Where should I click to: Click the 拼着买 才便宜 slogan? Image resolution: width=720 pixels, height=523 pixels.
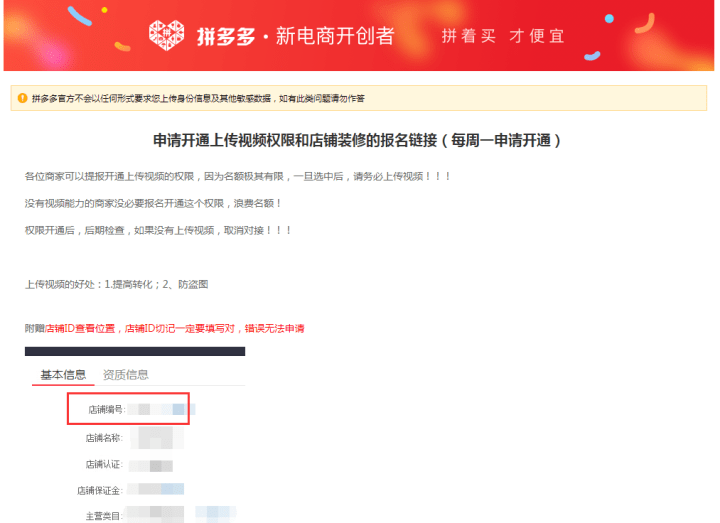[x=503, y=36]
